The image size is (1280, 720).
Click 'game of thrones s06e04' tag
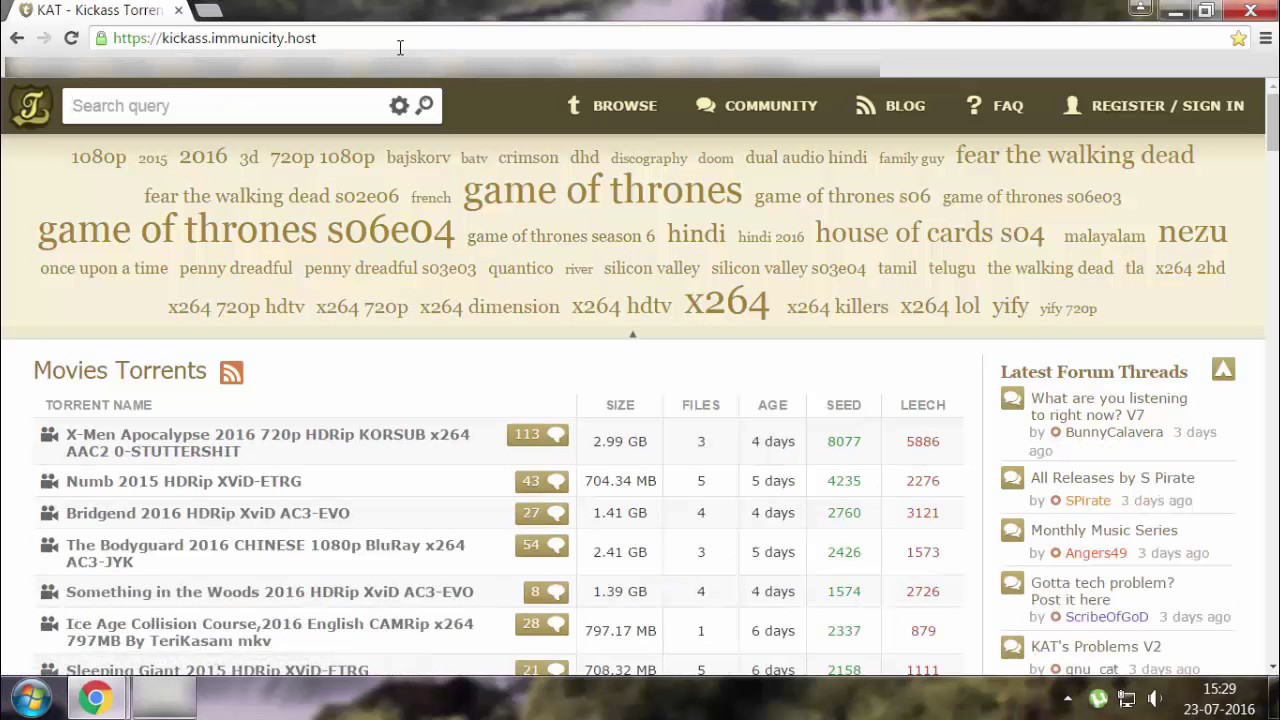pyautogui.click(x=246, y=230)
